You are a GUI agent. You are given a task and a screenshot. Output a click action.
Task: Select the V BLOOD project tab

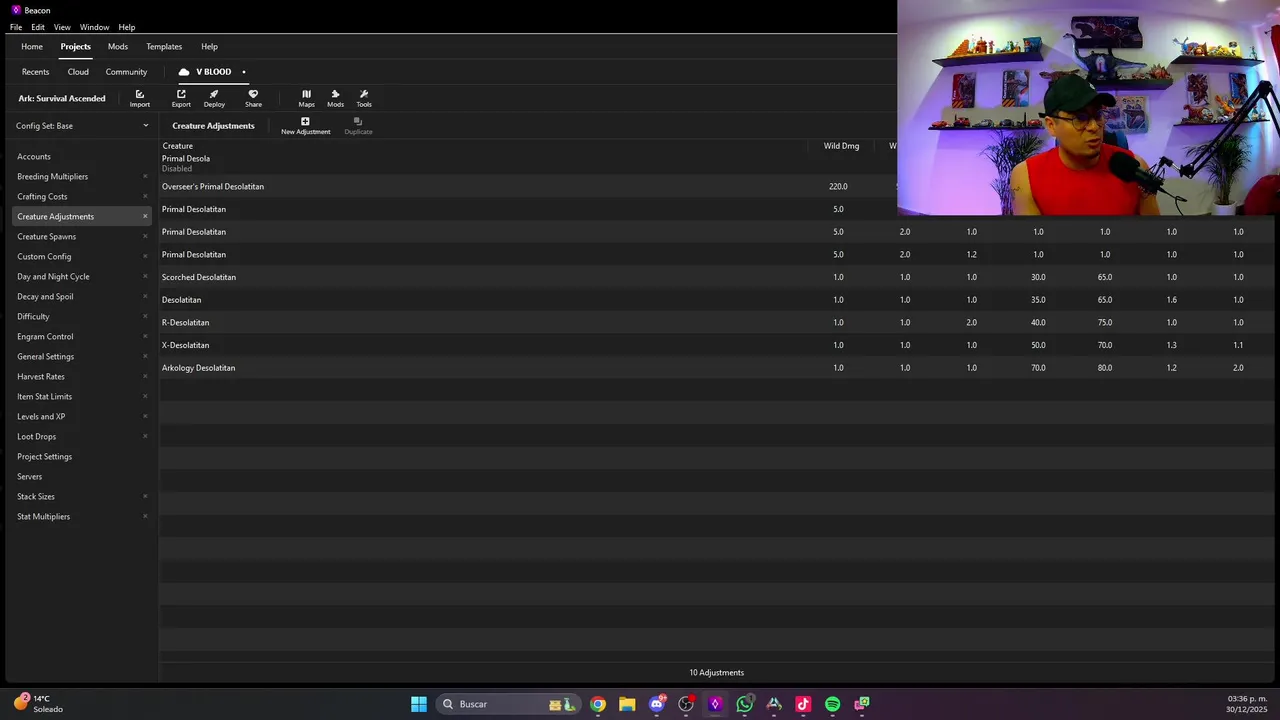[213, 72]
